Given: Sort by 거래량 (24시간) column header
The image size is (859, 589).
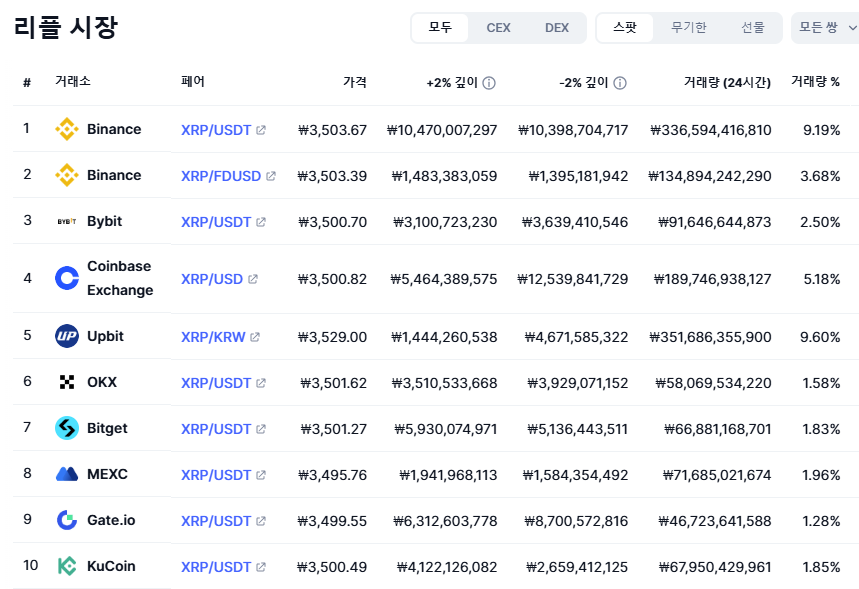Looking at the screenshot, I should 728,83.
